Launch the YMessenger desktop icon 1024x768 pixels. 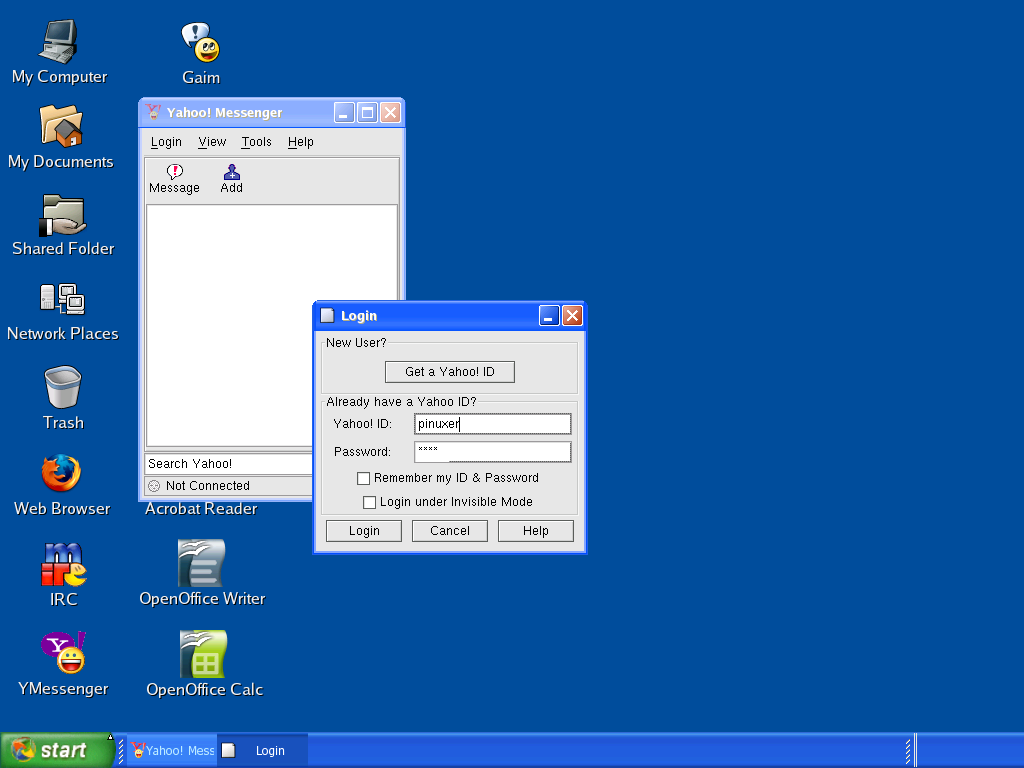[x=63, y=652]
